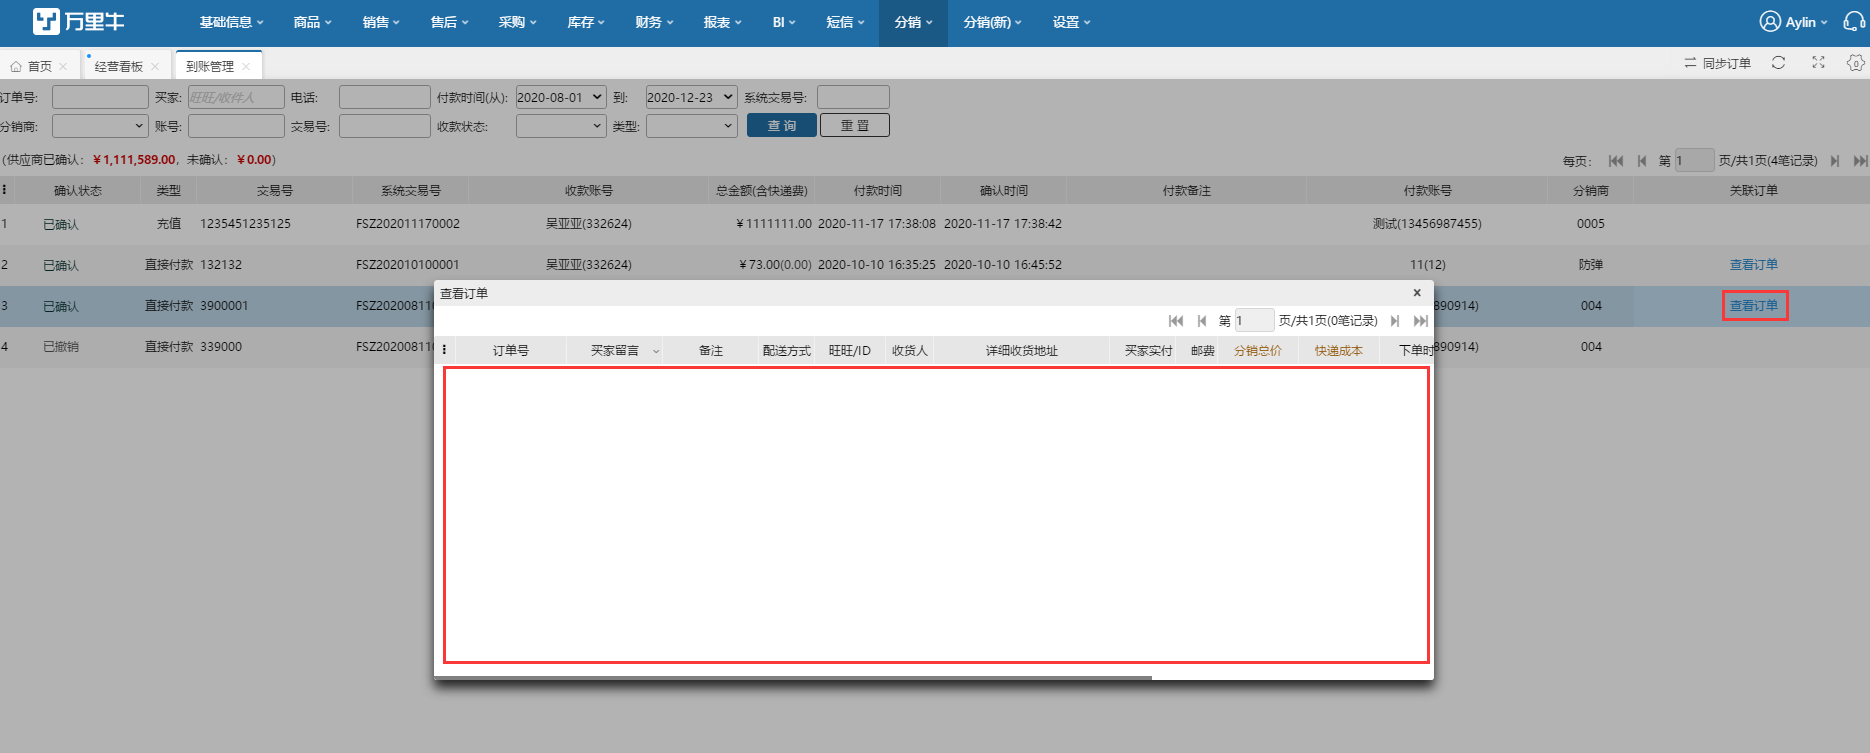Expand the 分销商 dropdown
This screenshot has height=753, width=1870.
[100, 126]
